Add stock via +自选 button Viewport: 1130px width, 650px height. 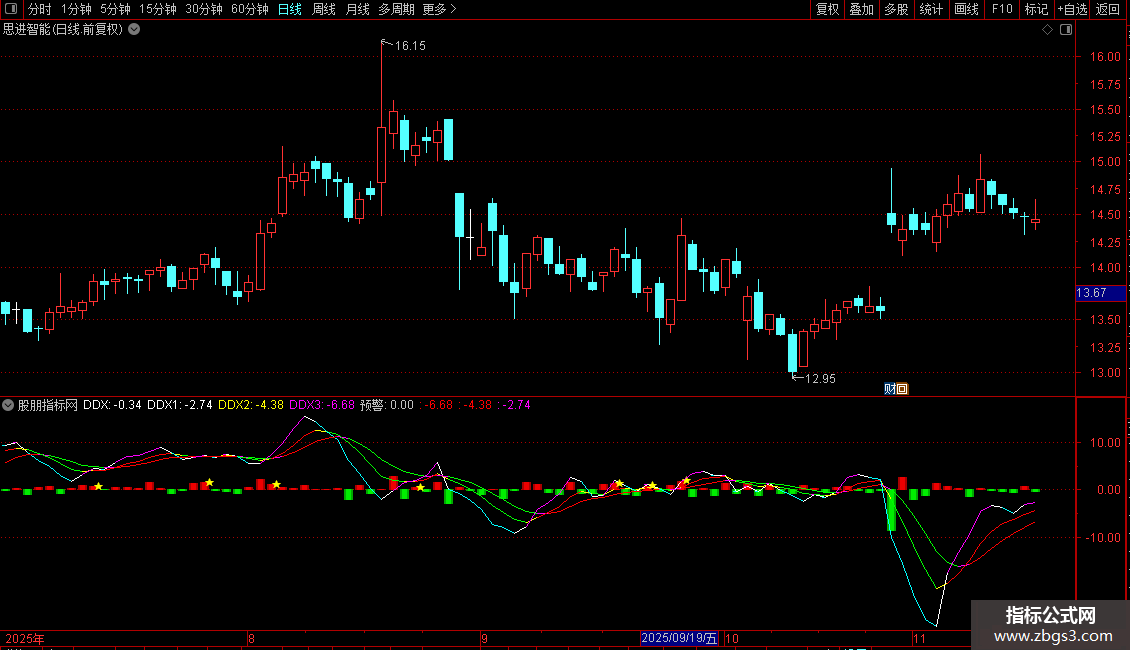click(x=1072, y=9)
